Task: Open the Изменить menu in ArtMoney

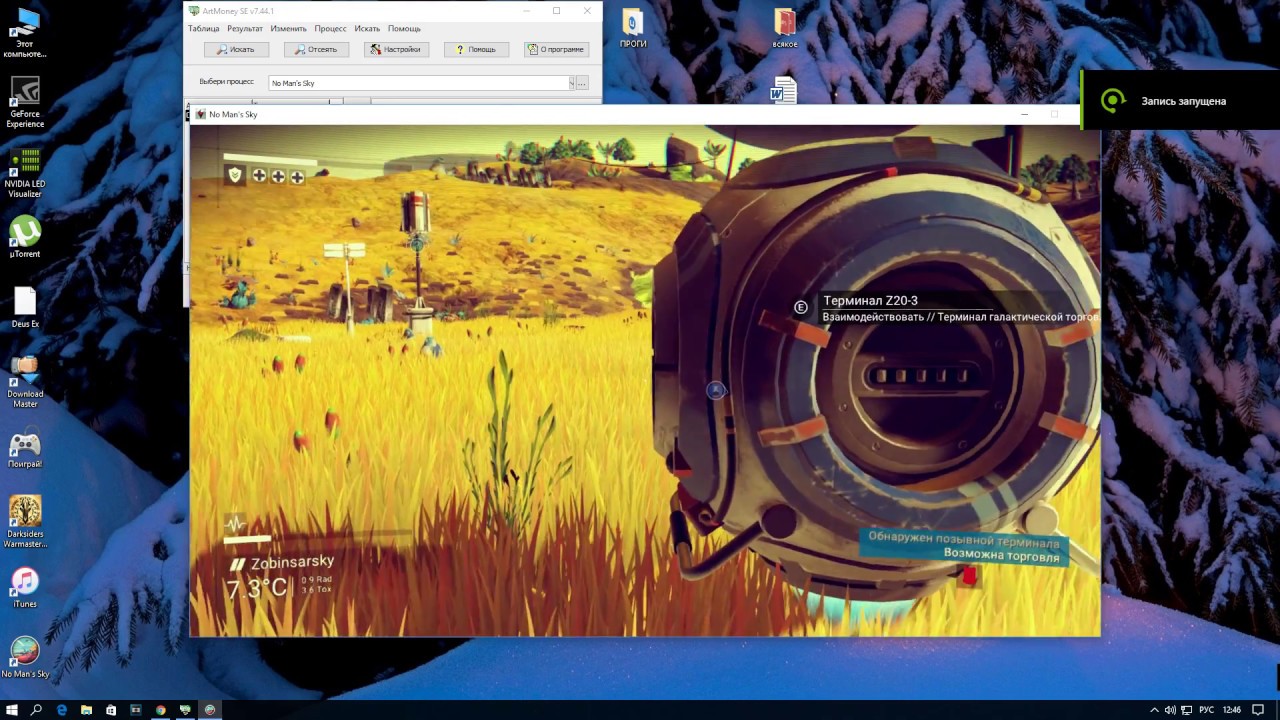Action: tap(288, 29)
